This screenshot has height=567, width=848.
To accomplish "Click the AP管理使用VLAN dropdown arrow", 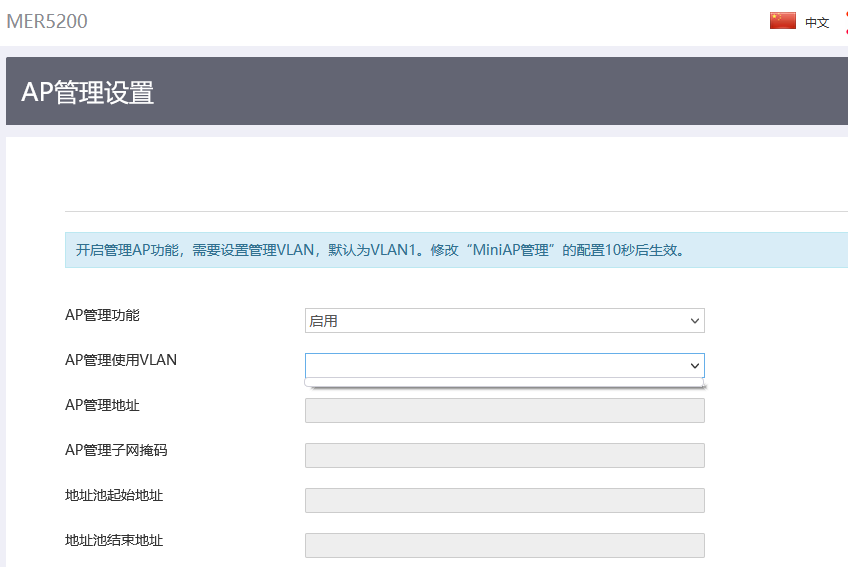I will click(x=695, y=366).
